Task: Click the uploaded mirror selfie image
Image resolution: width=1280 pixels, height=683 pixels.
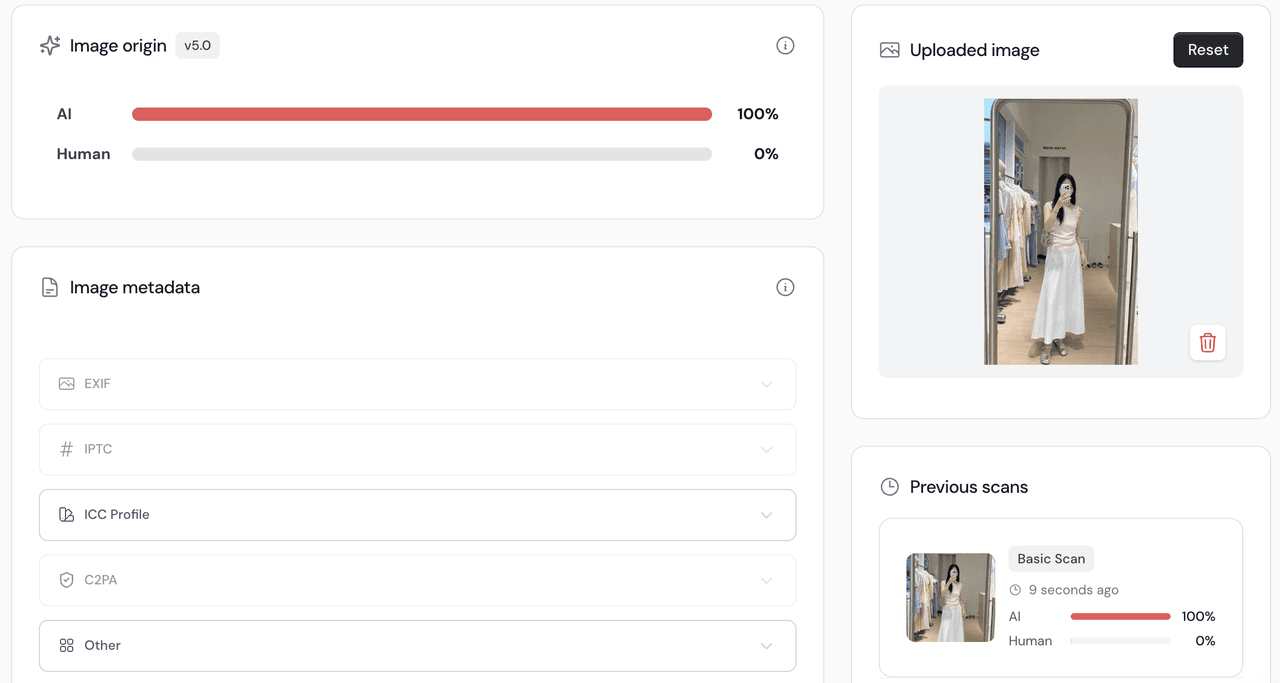Action: tap(1061, 232)
